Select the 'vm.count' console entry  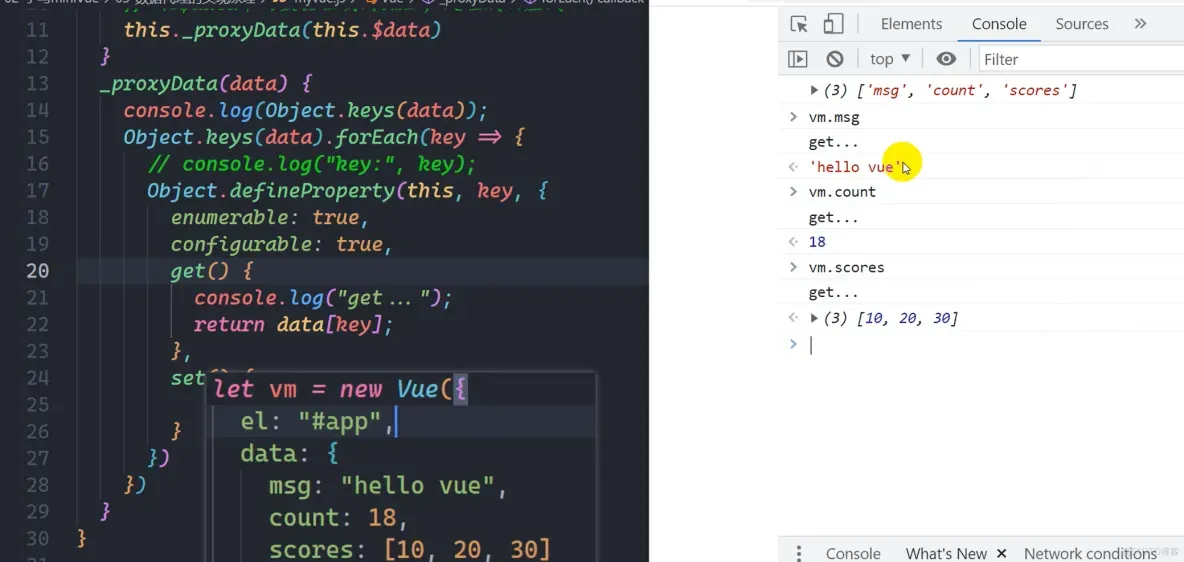coord(842,192)
